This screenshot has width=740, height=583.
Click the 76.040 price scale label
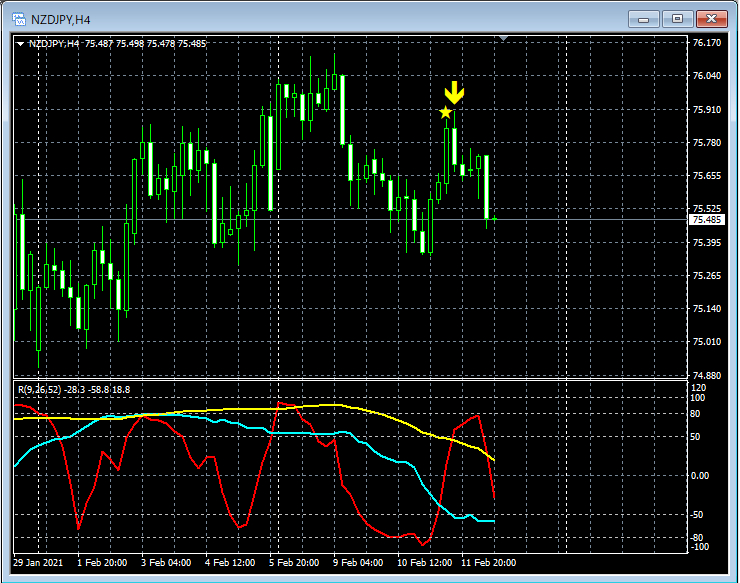706,76
